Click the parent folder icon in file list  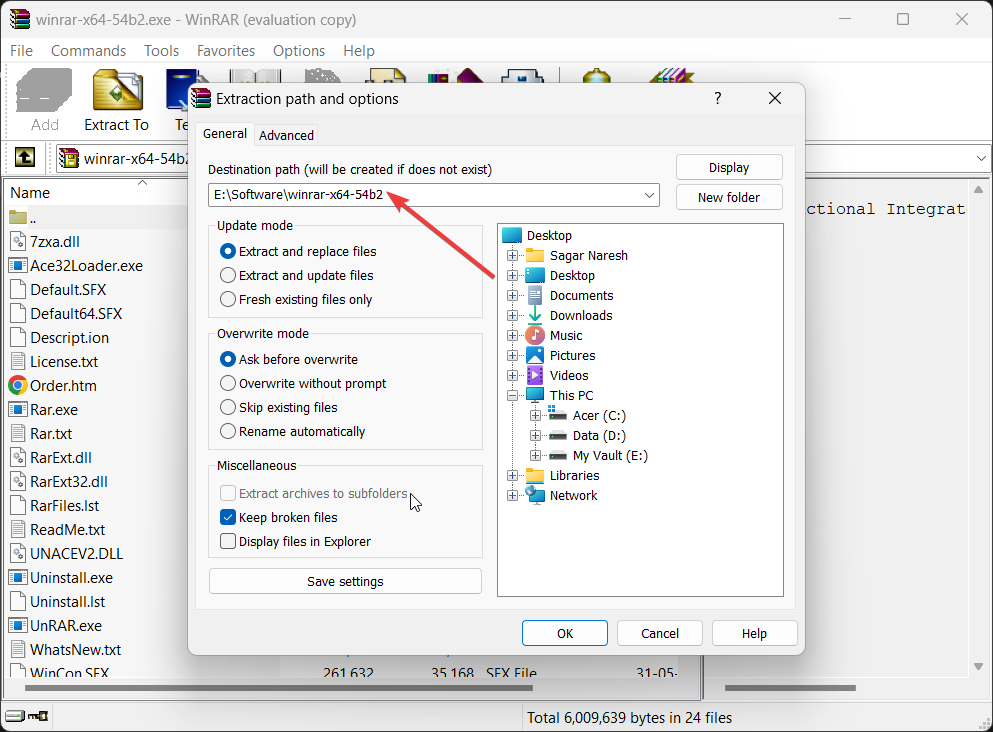point(18,218)
